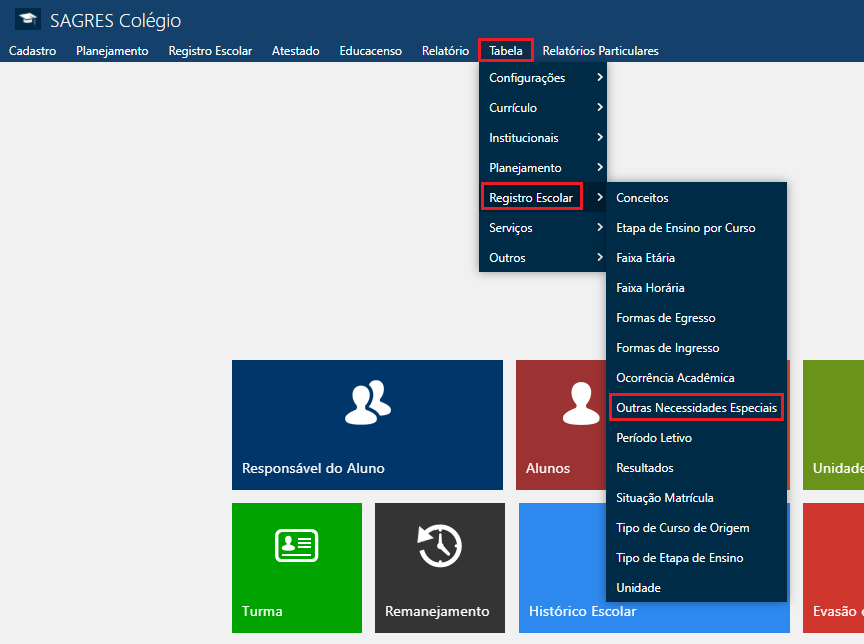Click the person silhouette icon on Alunos tile
This screenshot has height=644, width=864.
point(580,402)
